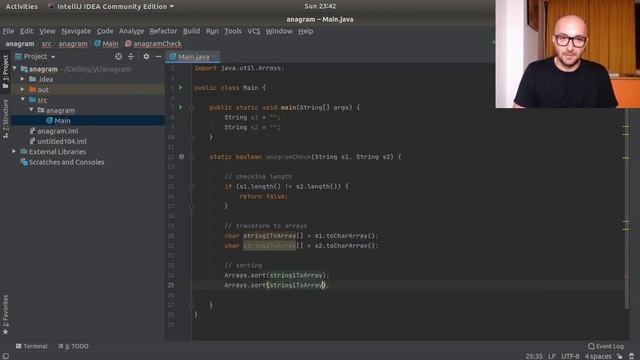Open the 2: Favorites tool window tab

click(x=5, y=314)
